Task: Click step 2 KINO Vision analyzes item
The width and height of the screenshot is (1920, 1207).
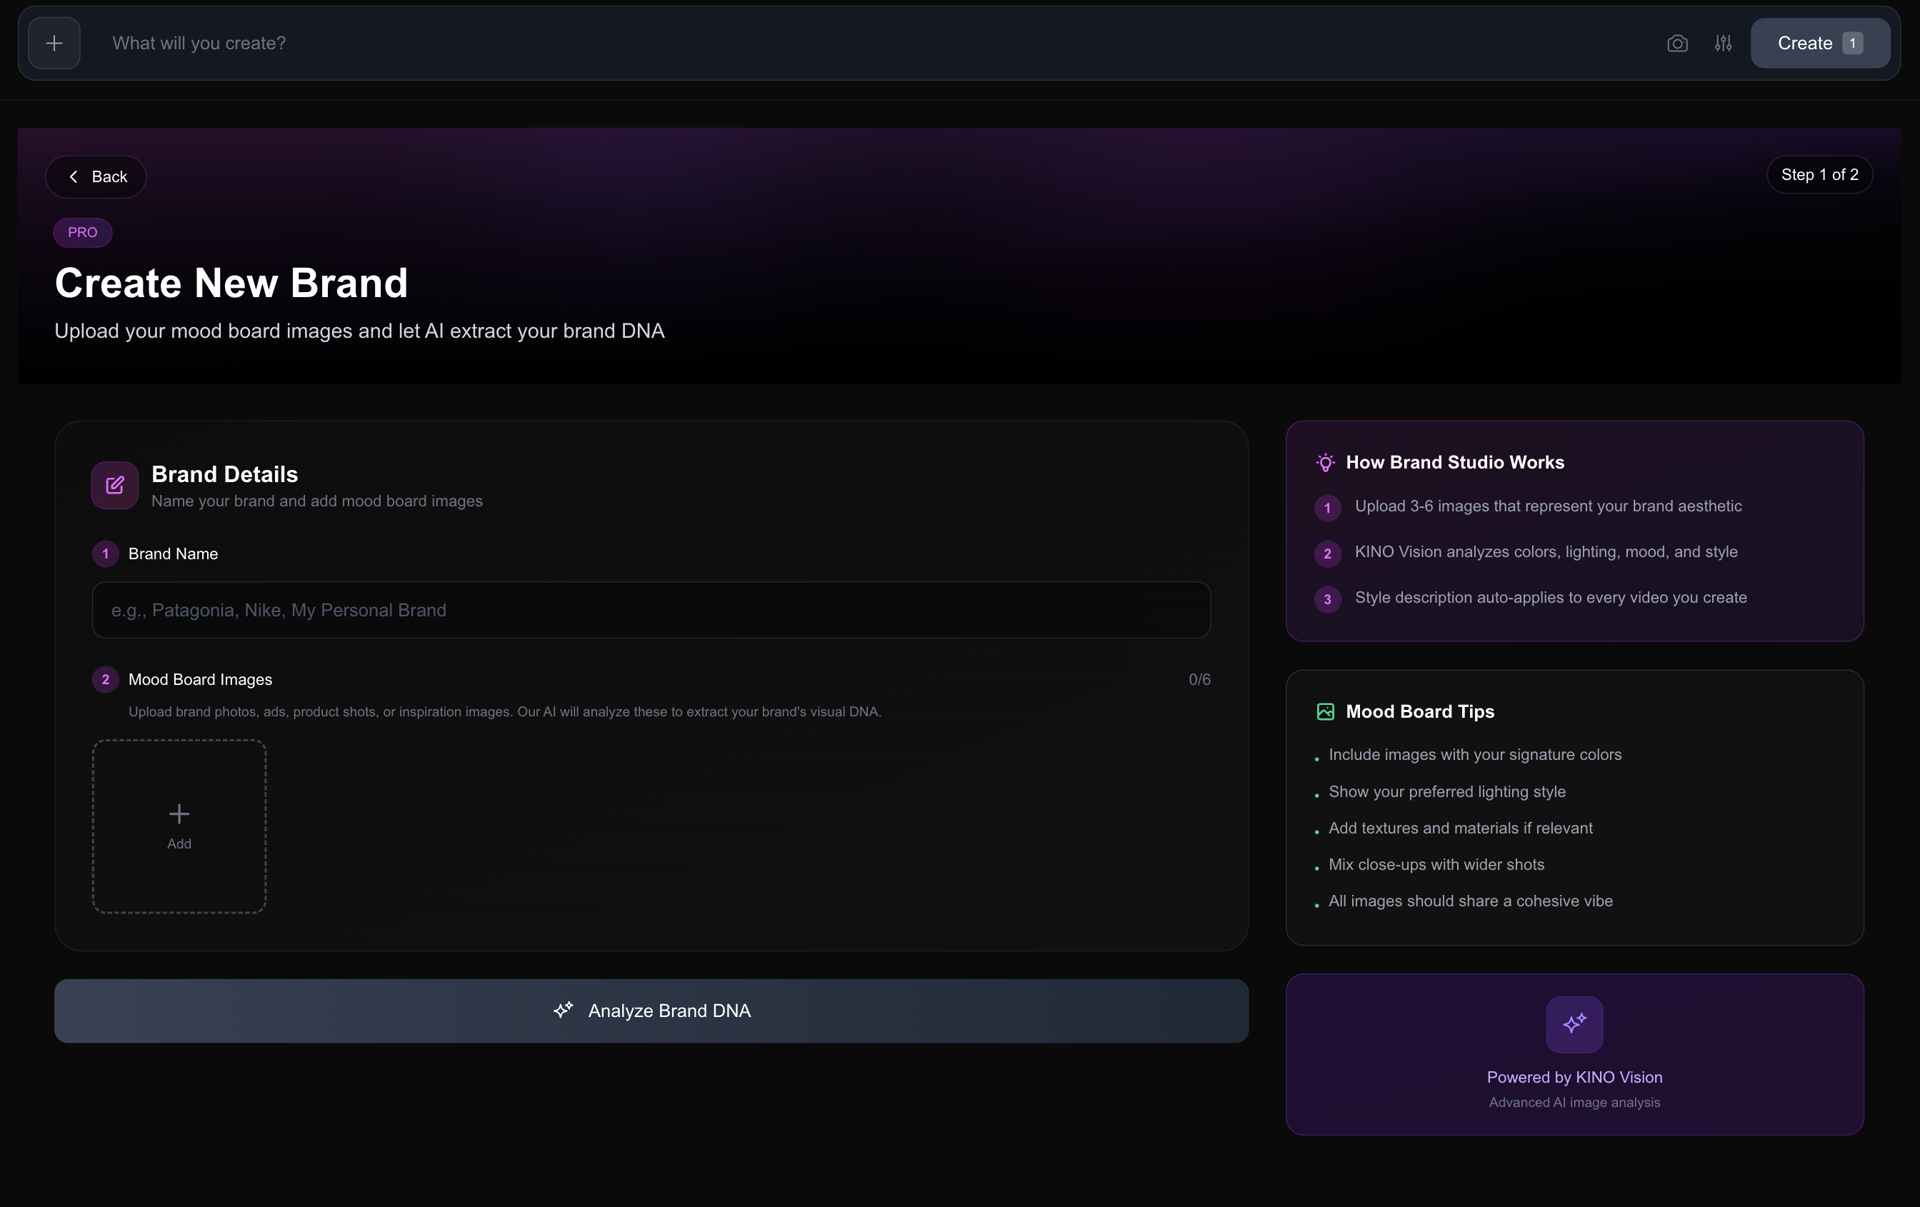Action: pyautogui.click(x=1545, y=552)
